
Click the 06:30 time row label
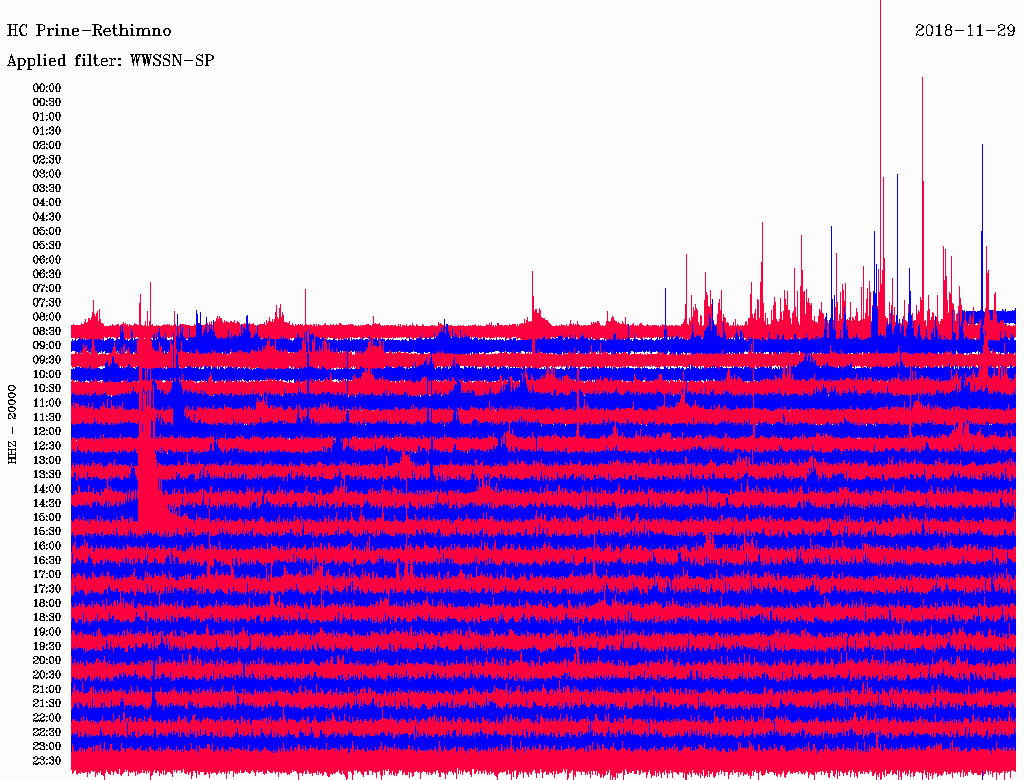point(47,274)
